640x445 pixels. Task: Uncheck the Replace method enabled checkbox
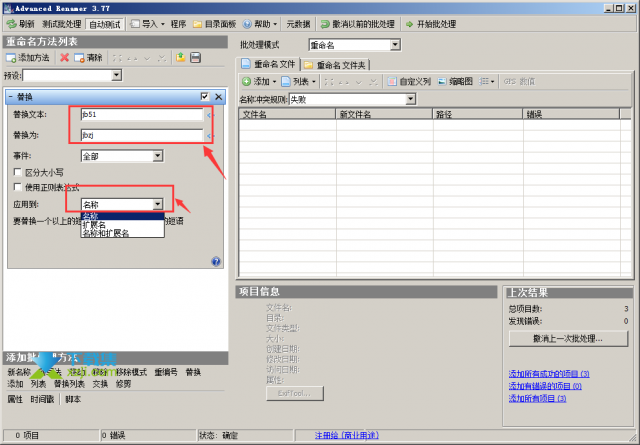(204, 97)
